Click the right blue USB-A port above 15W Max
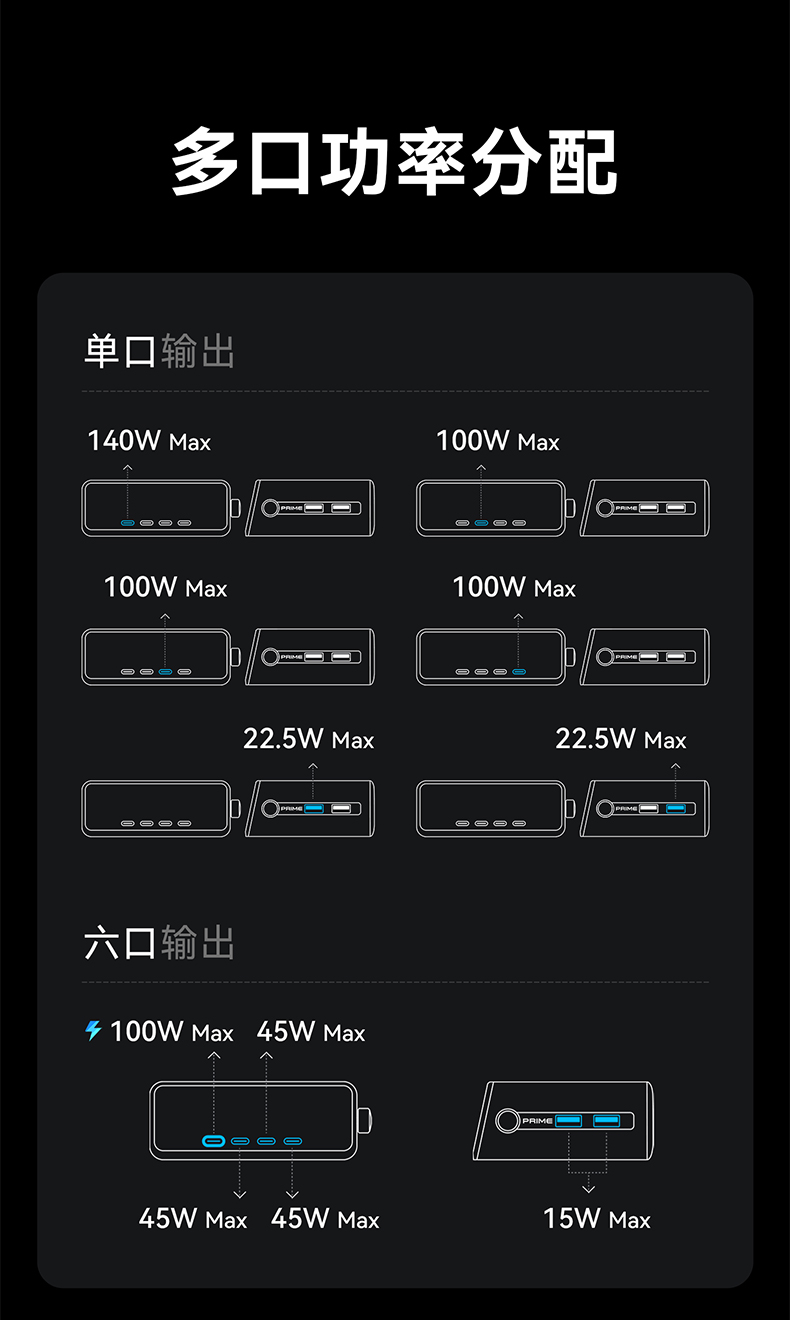This screenshot has height=1320, width=790. tap(606, 1120)
